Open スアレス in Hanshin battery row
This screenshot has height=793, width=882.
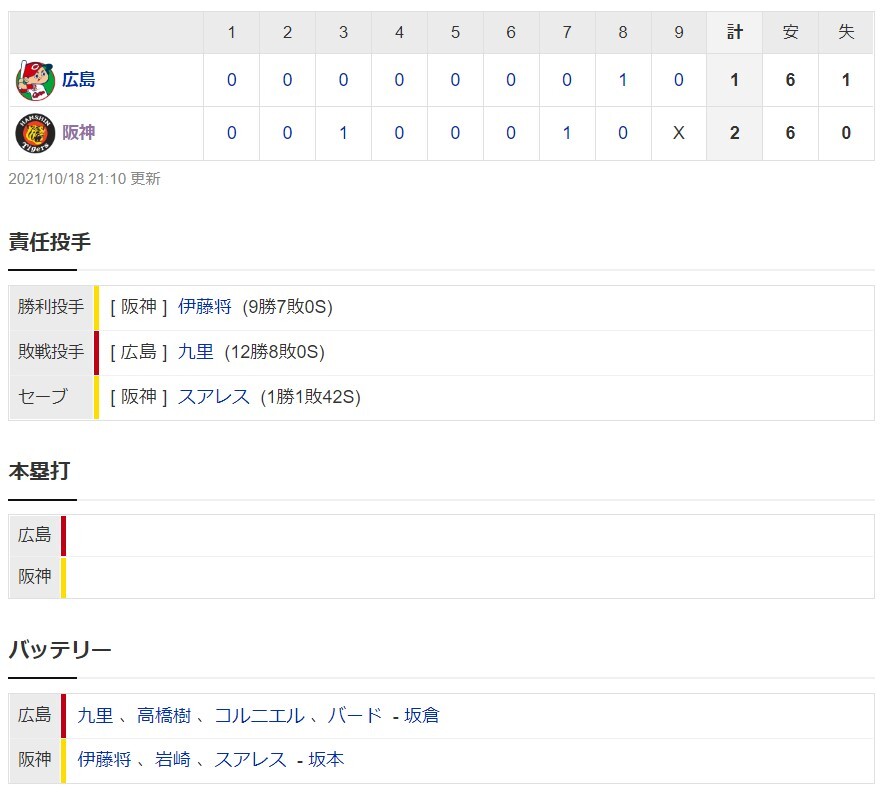[x=250, y=760]
